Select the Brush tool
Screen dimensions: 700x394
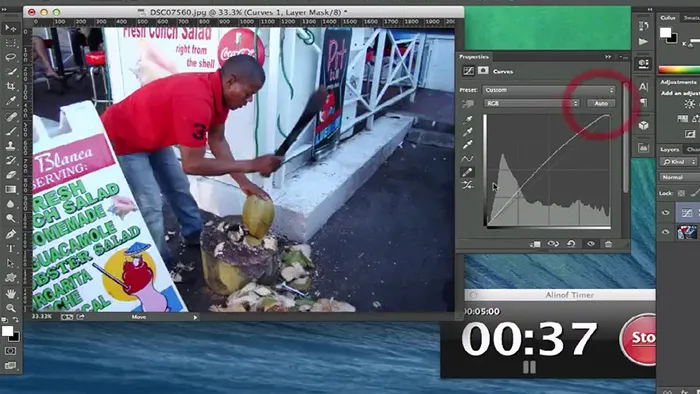coord(10,131)
